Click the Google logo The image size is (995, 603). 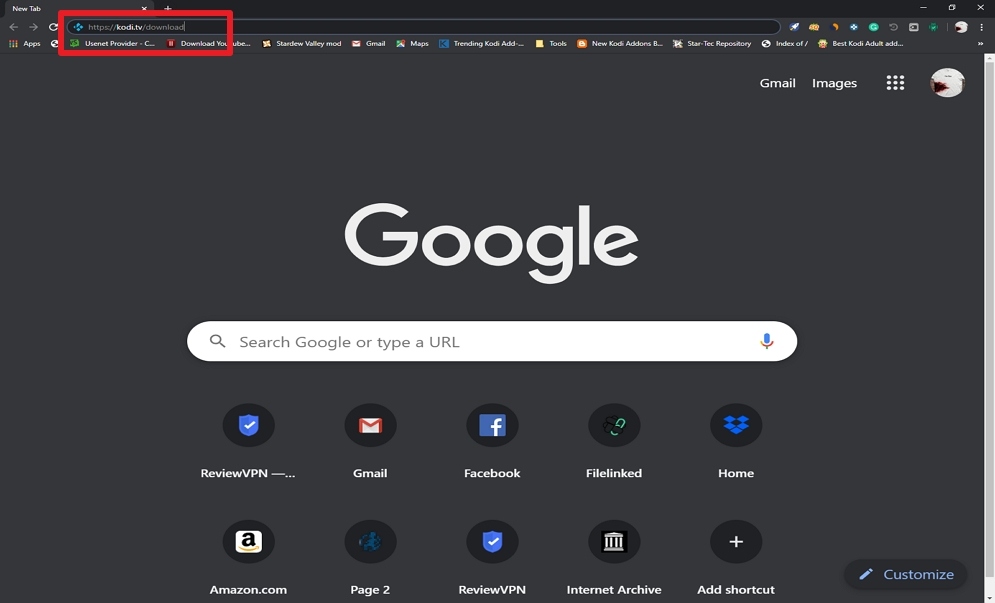click(491, 243)
